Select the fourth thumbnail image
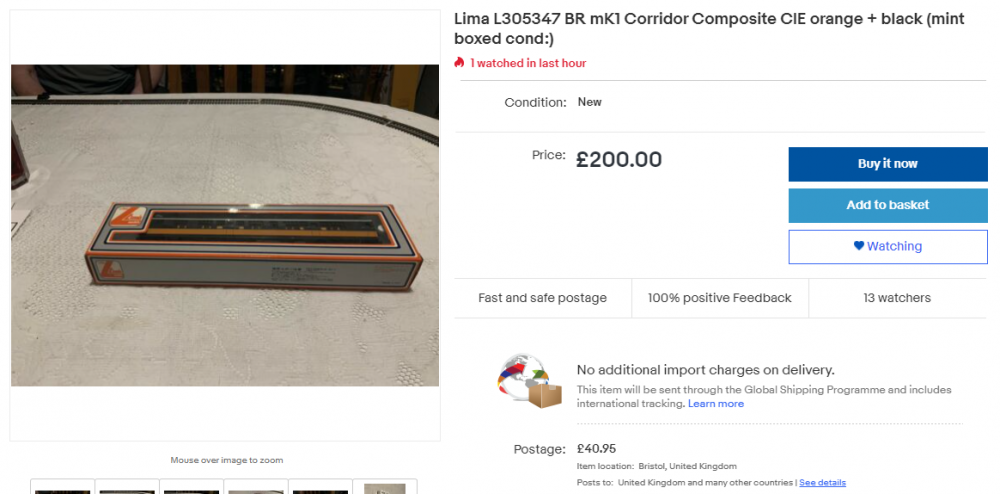Image resolution: width=1000 pixels, height=494 pixels. (256, 488)
